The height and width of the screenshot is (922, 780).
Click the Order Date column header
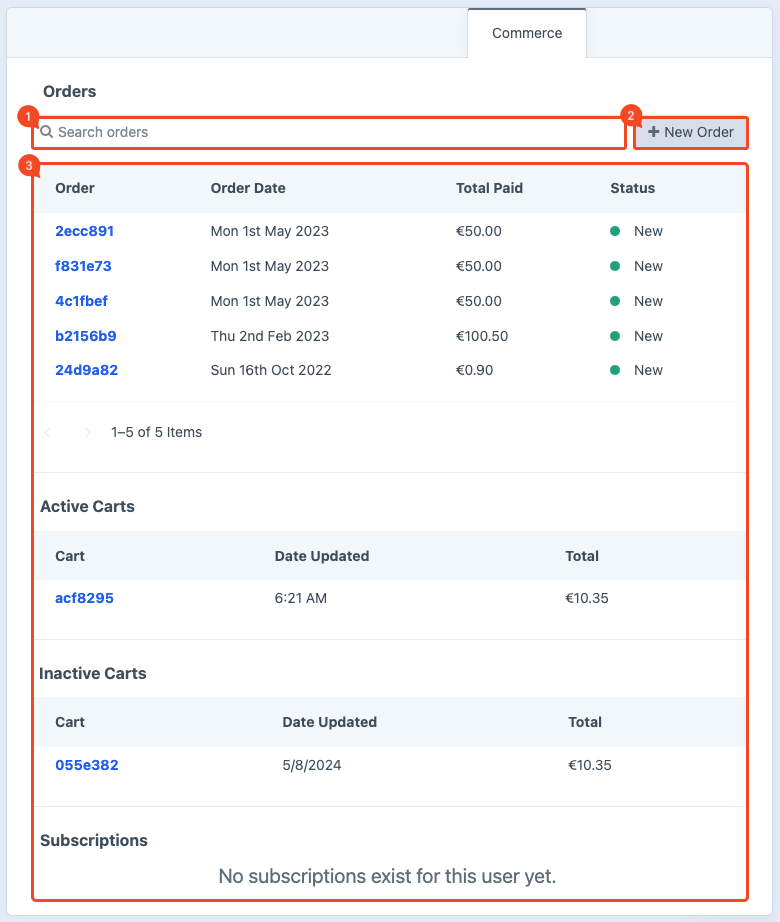(x=248, y=188)
